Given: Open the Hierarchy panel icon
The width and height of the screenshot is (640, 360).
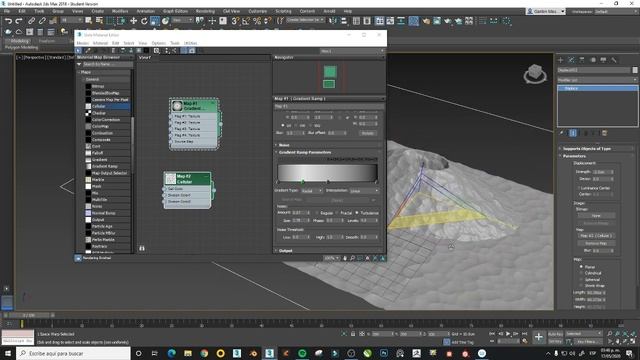Looking at the screenshot, I should (582, 60).
